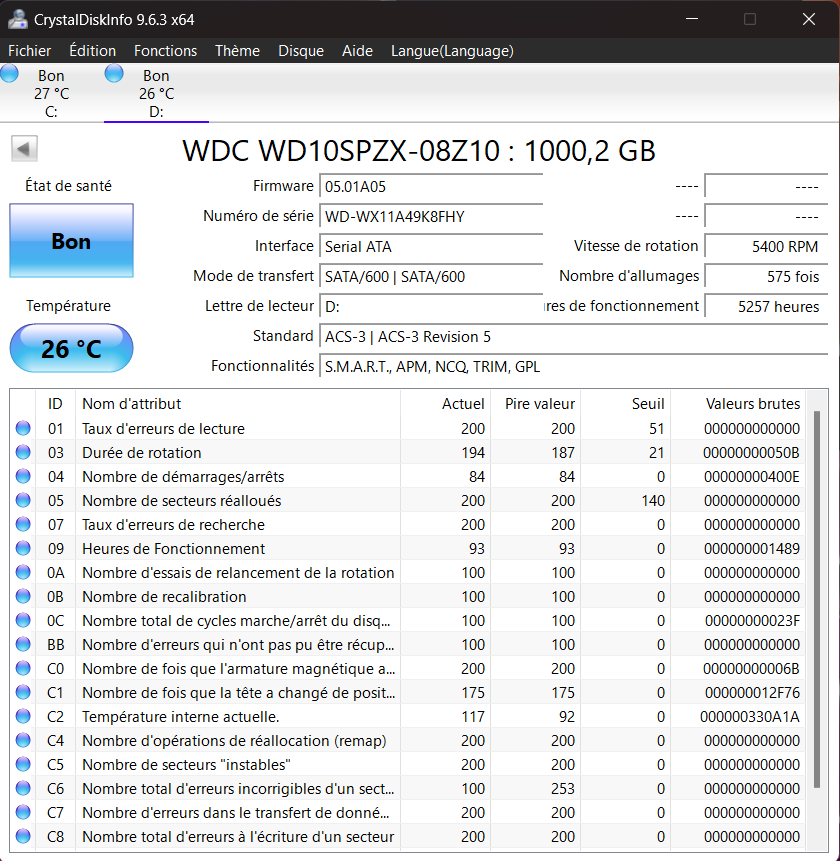The image size is (840, 861).
Task: Close the CrystalDiskInfo window
Action: [x=809, y=19]
